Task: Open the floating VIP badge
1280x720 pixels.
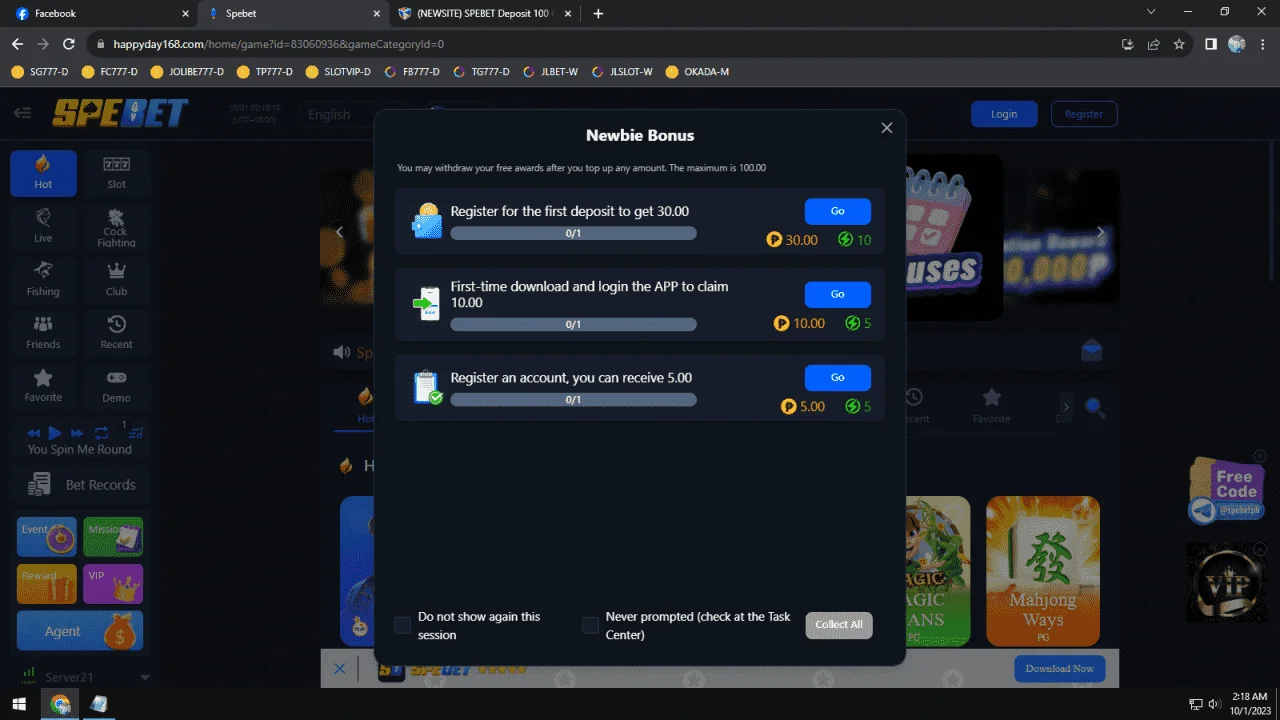Action: point(1225,582)
